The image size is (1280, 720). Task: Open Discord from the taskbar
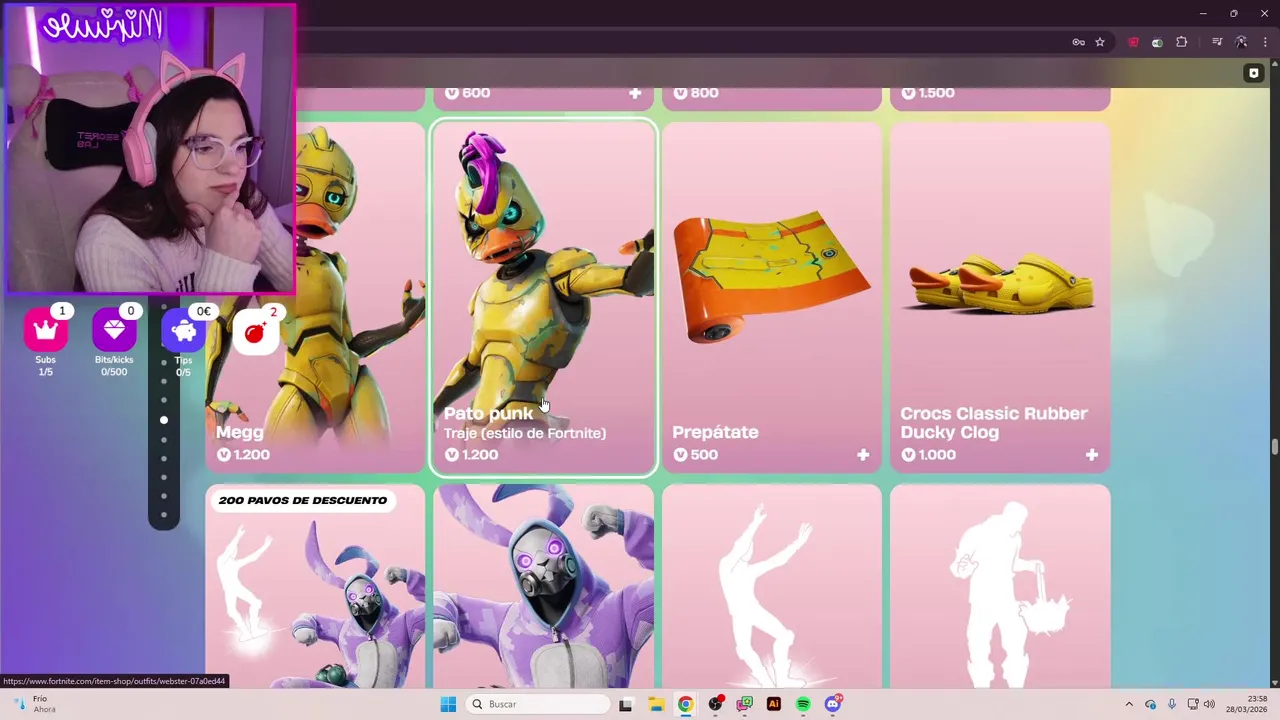[833, 704]
